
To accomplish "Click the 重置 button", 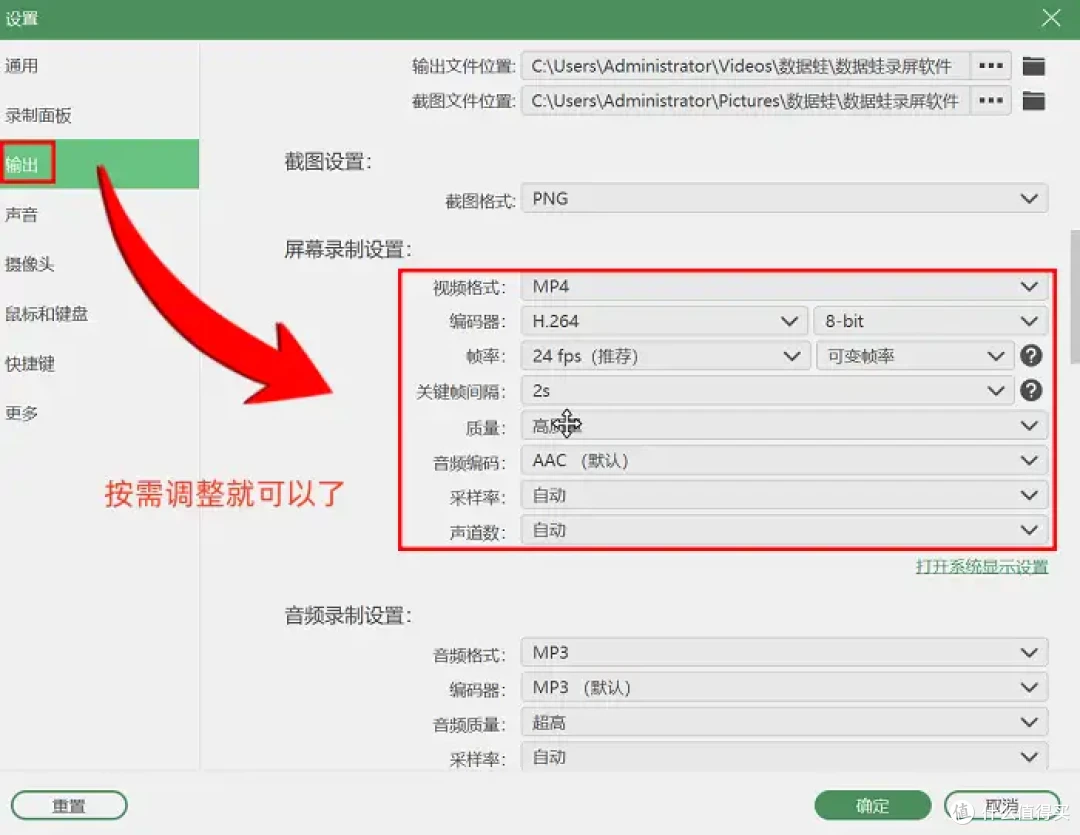I will point(69,805).
